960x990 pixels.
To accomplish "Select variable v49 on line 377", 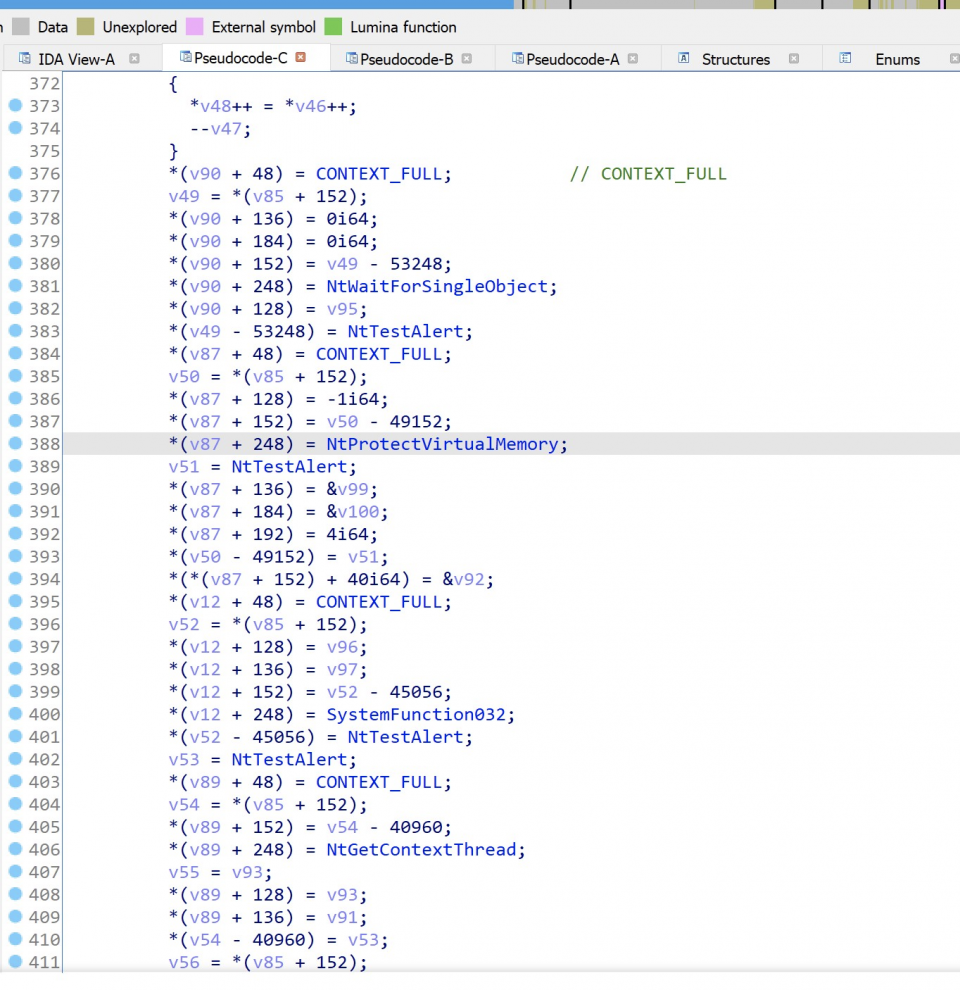I will coord(184,196).
